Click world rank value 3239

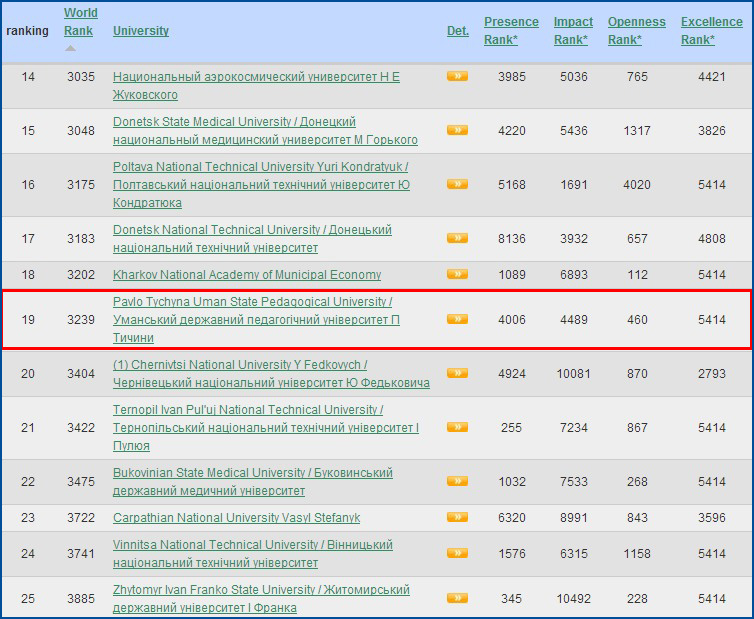[x=81, y=319]
